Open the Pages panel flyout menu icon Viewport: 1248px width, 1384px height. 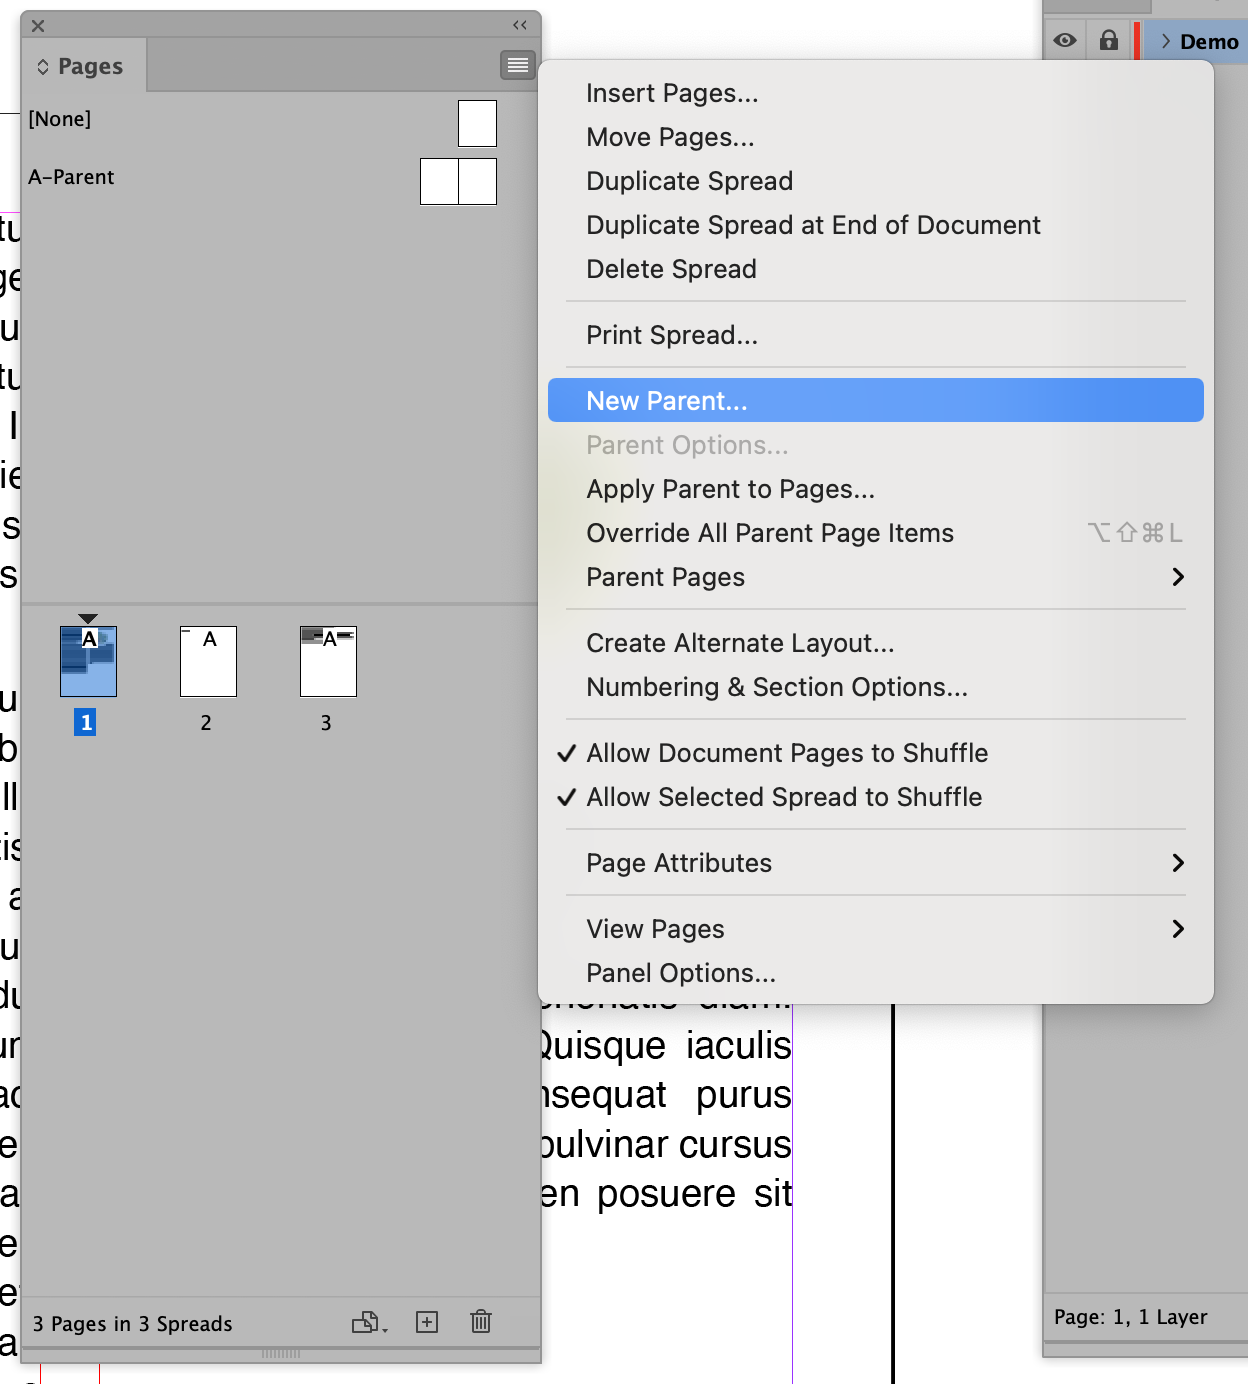517,65
